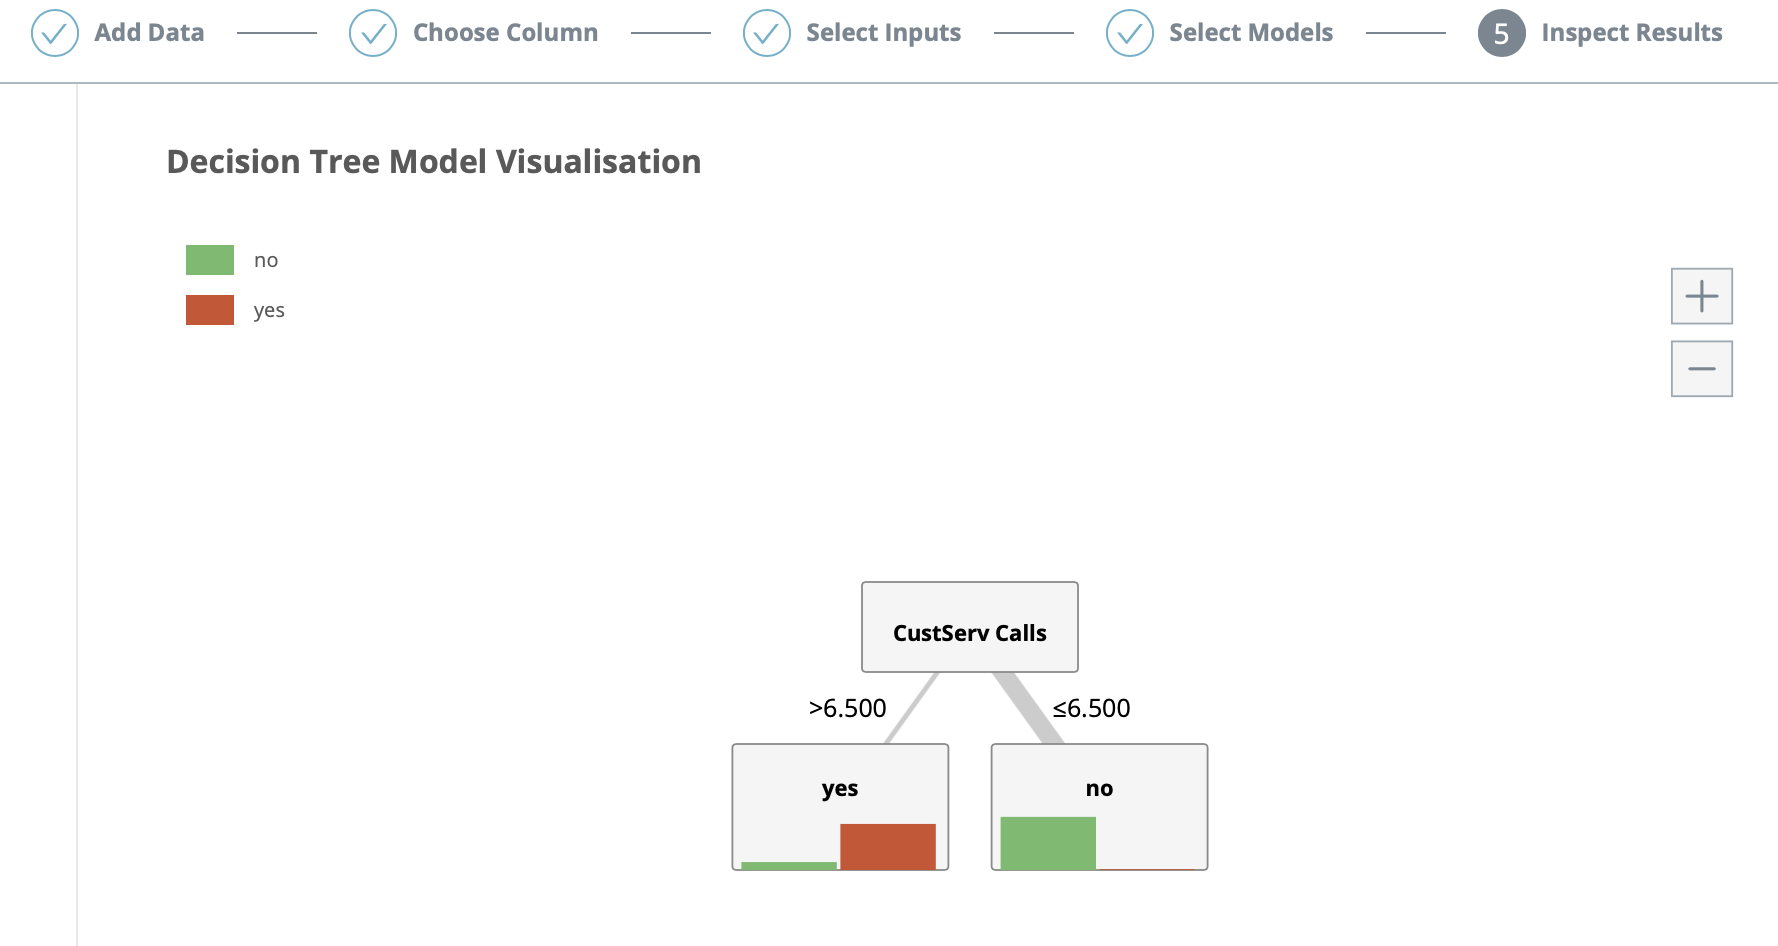Click the ≤6.500 branch label
Viewport: 1778px width, 946px height.
click(1091, 708)
